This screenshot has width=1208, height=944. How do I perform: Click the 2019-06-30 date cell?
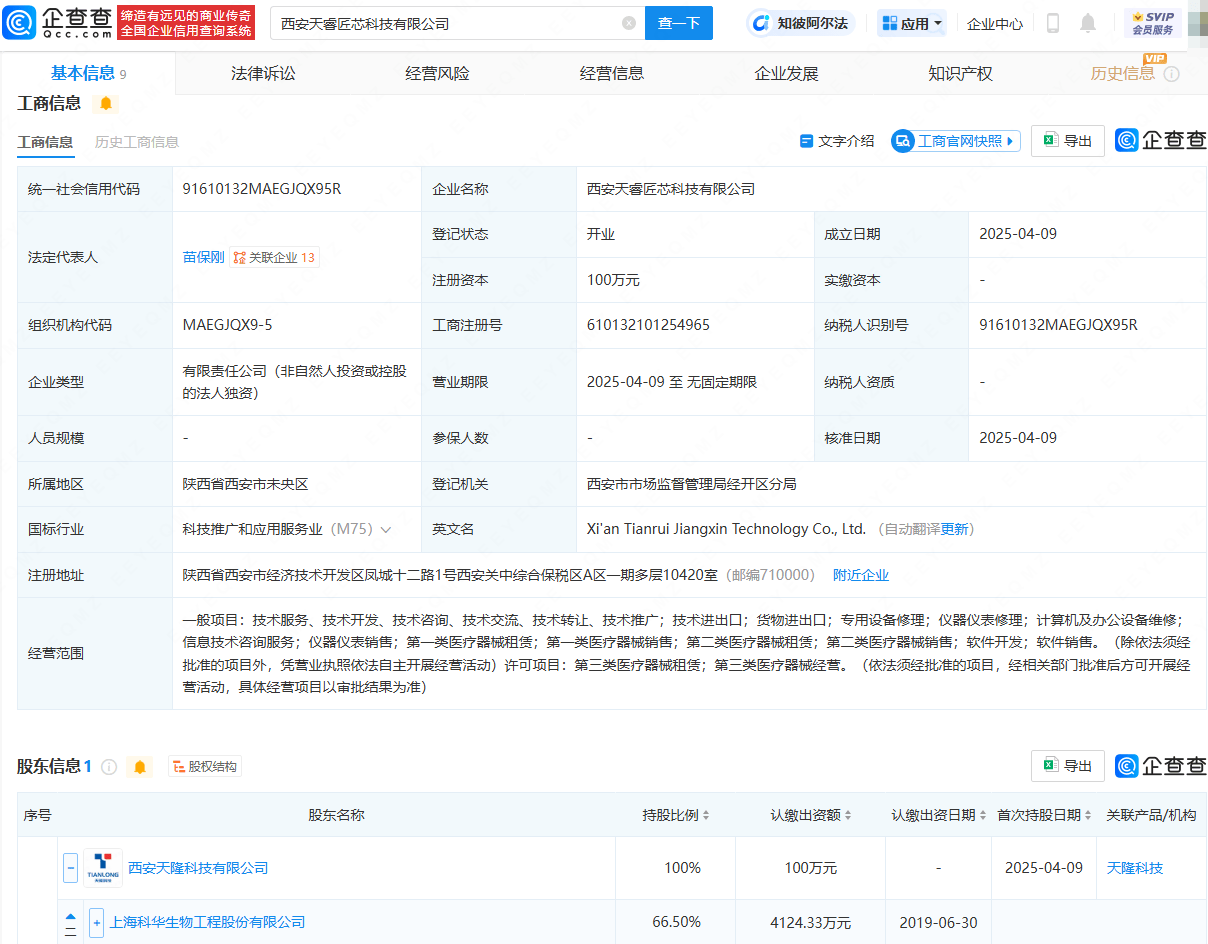pos(938,922)
